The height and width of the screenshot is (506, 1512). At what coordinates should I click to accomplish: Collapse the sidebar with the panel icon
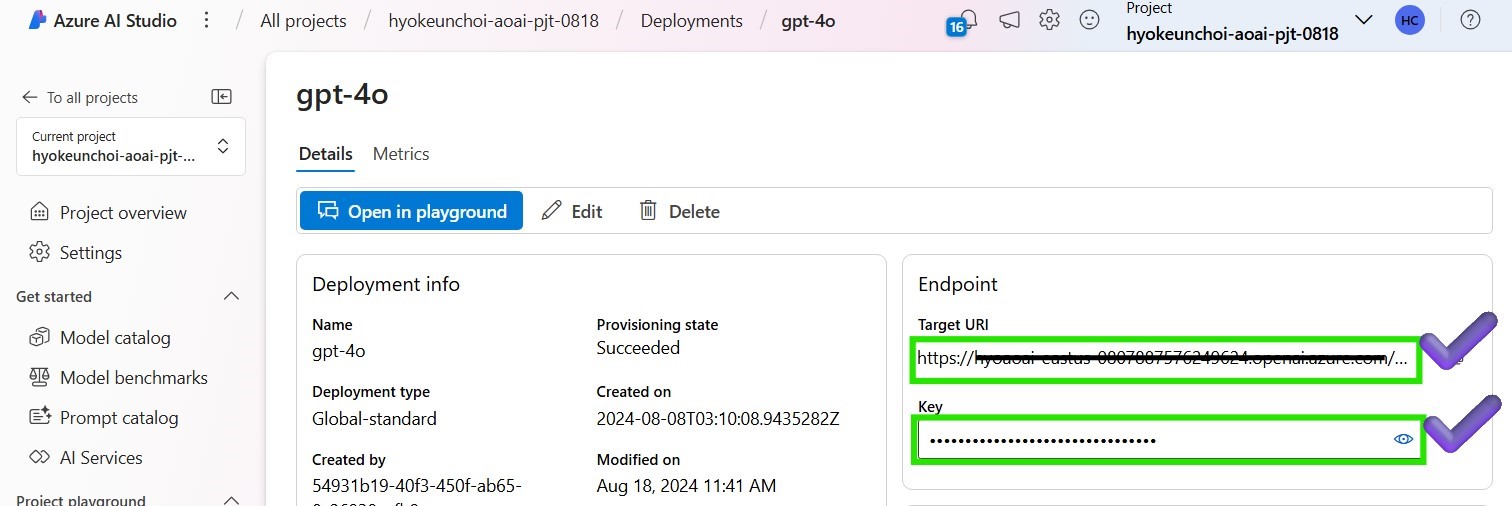[x=222, y=97]
